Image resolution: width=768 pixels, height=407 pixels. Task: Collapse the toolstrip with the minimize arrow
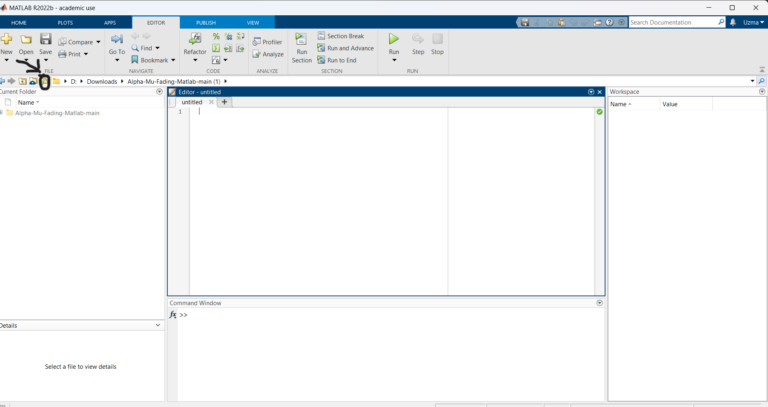tap(762, 71)
